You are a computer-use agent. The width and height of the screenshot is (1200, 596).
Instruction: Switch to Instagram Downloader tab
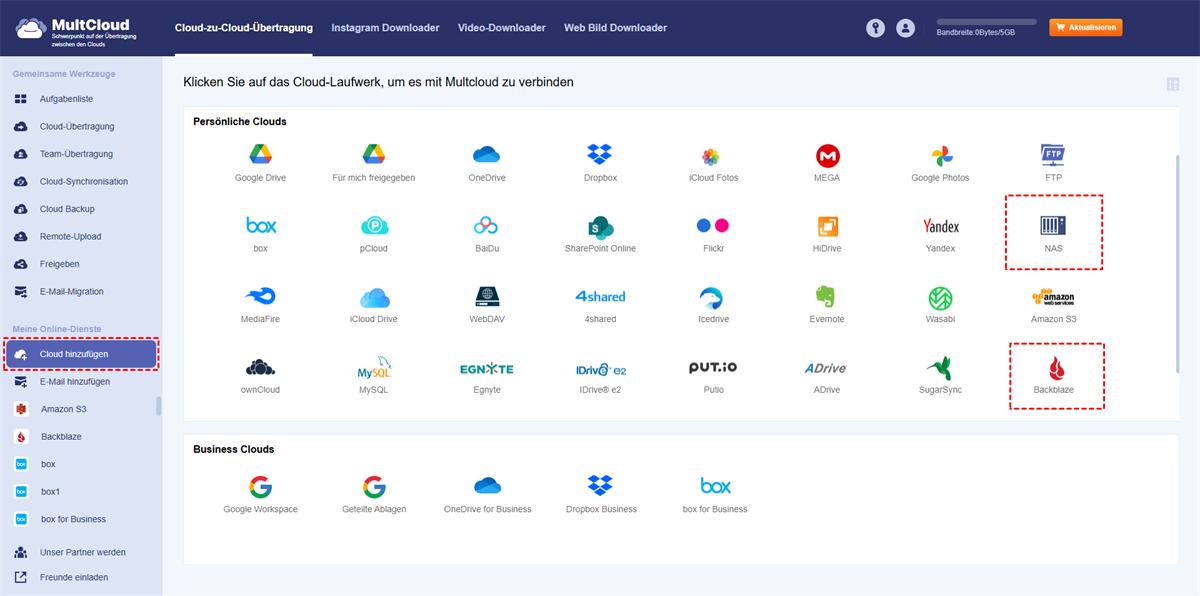(x=385, y=28)
